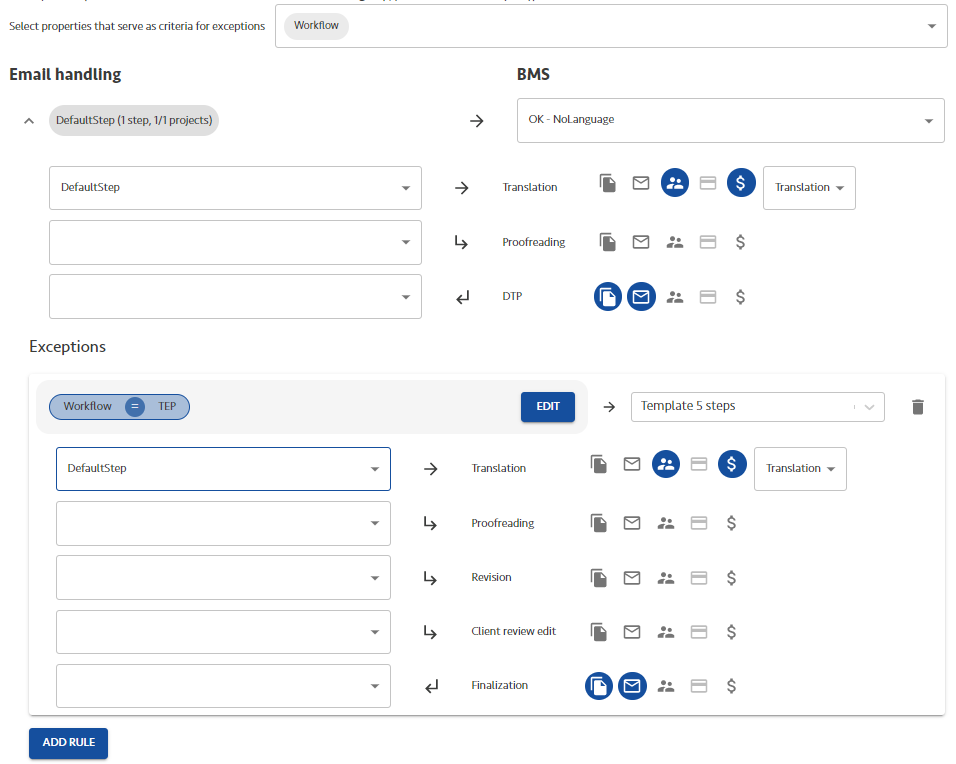Open the empty step dropdown beside DTP
This screenshot has width=956, height=764.
pos(235,297)
